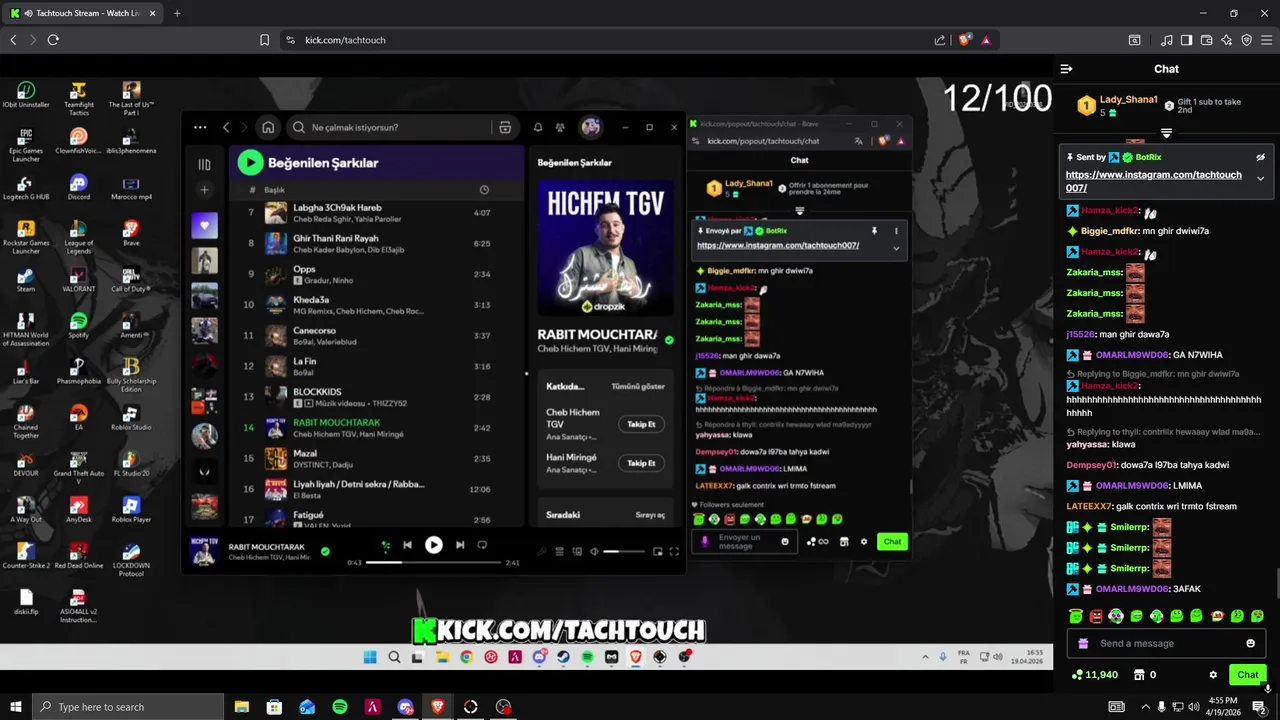The height and width of the screenshot is (720, 1280).
Task: Expand the sub gift leaderboard chevron
Action: click(x=1166, y=133)
